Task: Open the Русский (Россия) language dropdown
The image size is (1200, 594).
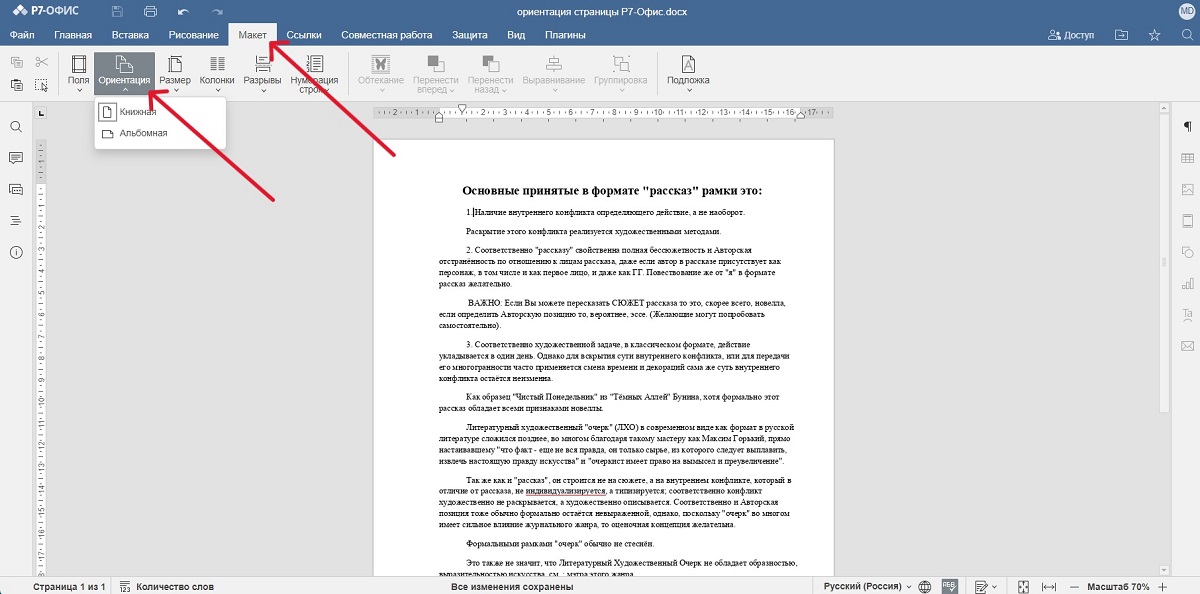Action: 868,586
